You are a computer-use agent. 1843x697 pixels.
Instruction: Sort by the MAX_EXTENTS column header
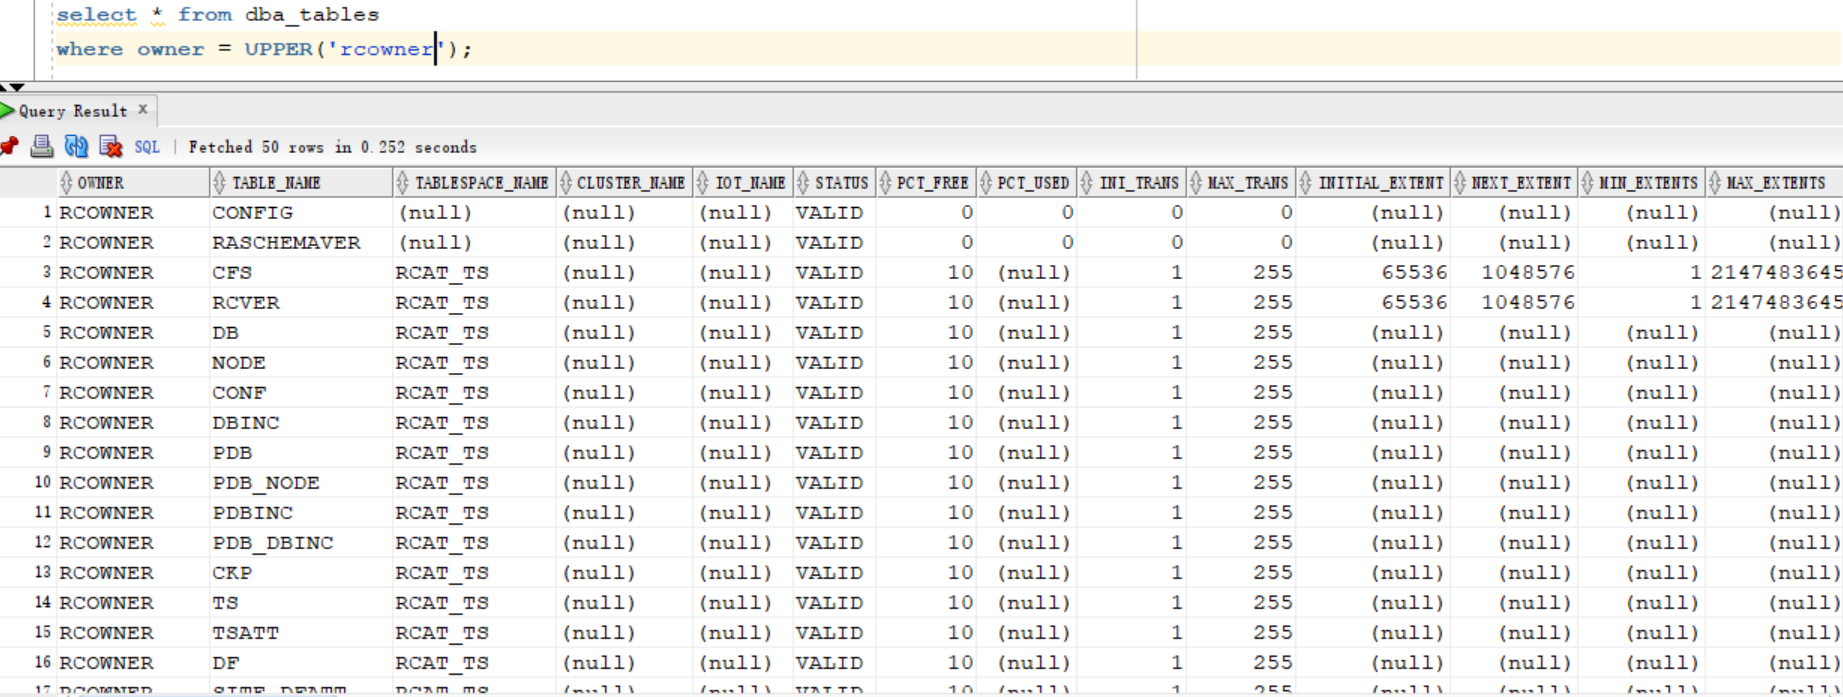pos(1776,183)
